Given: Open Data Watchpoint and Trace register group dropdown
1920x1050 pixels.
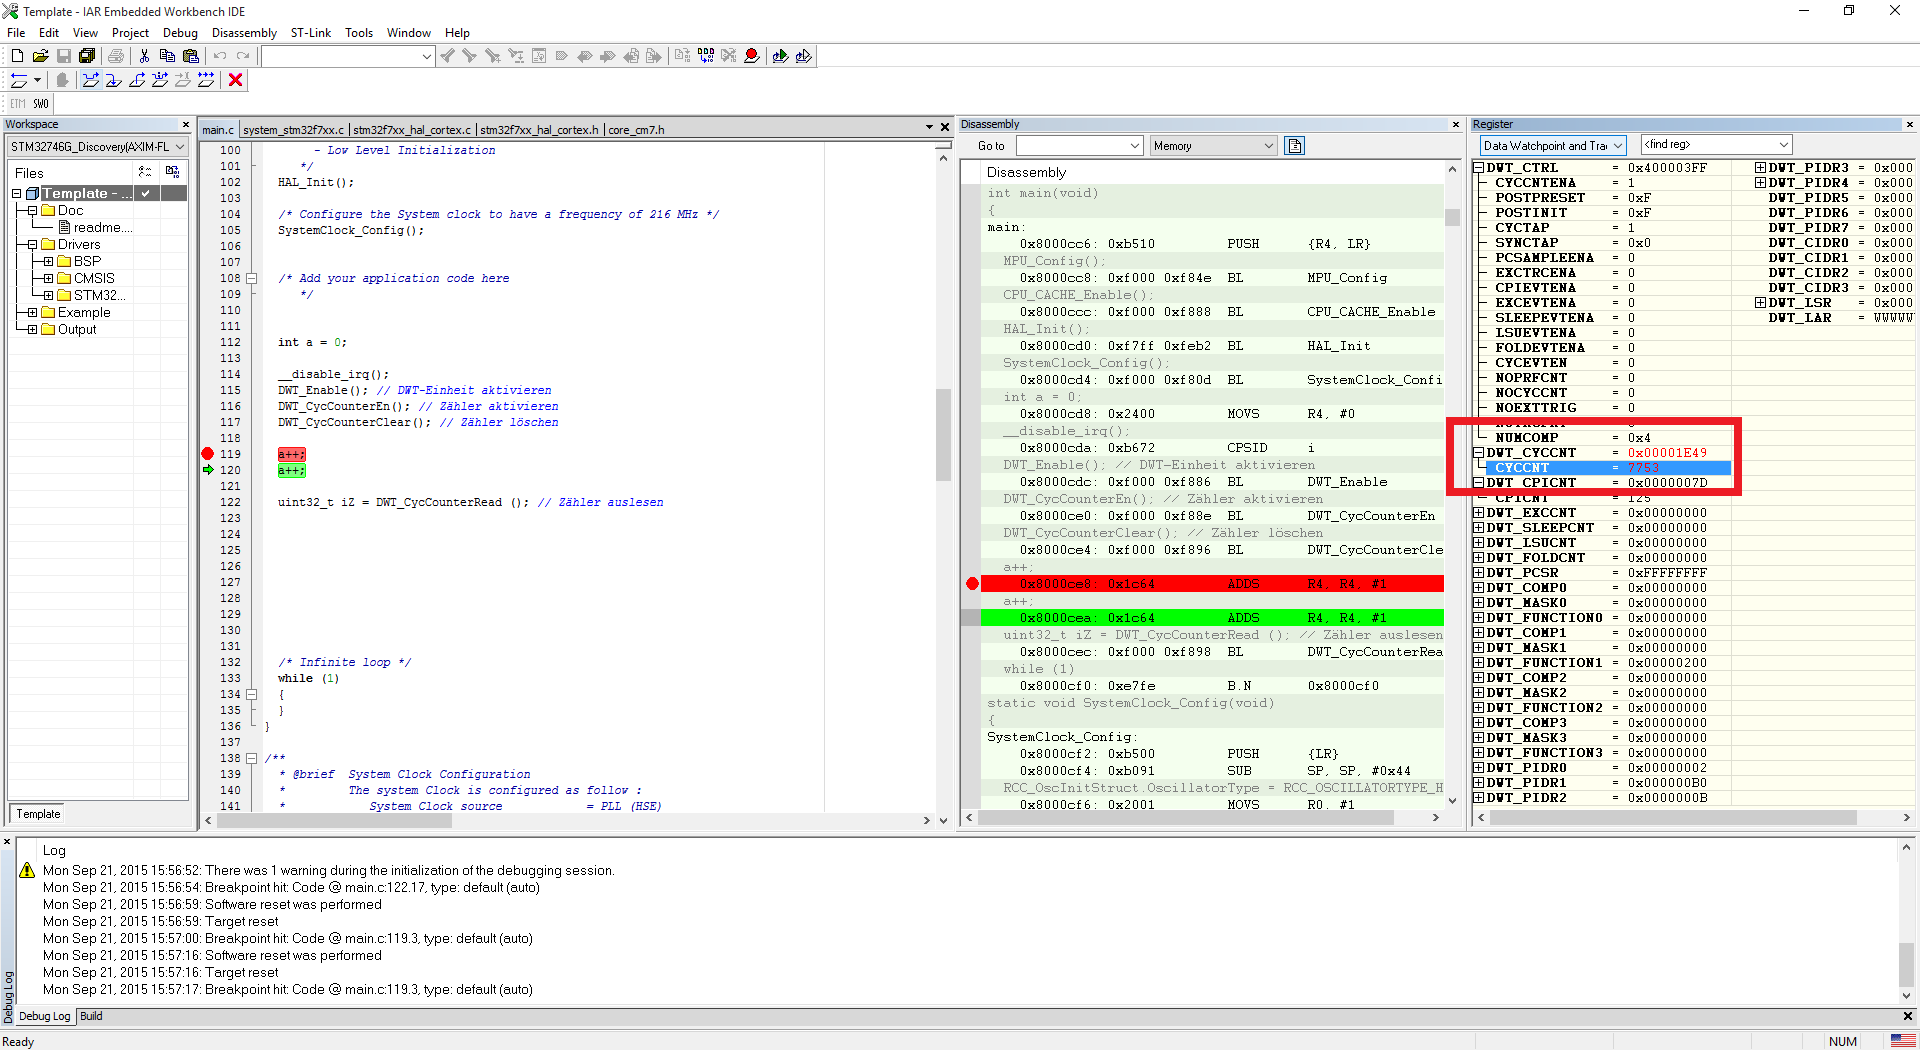Looking at the screenshot, I should click(1553, 146).
